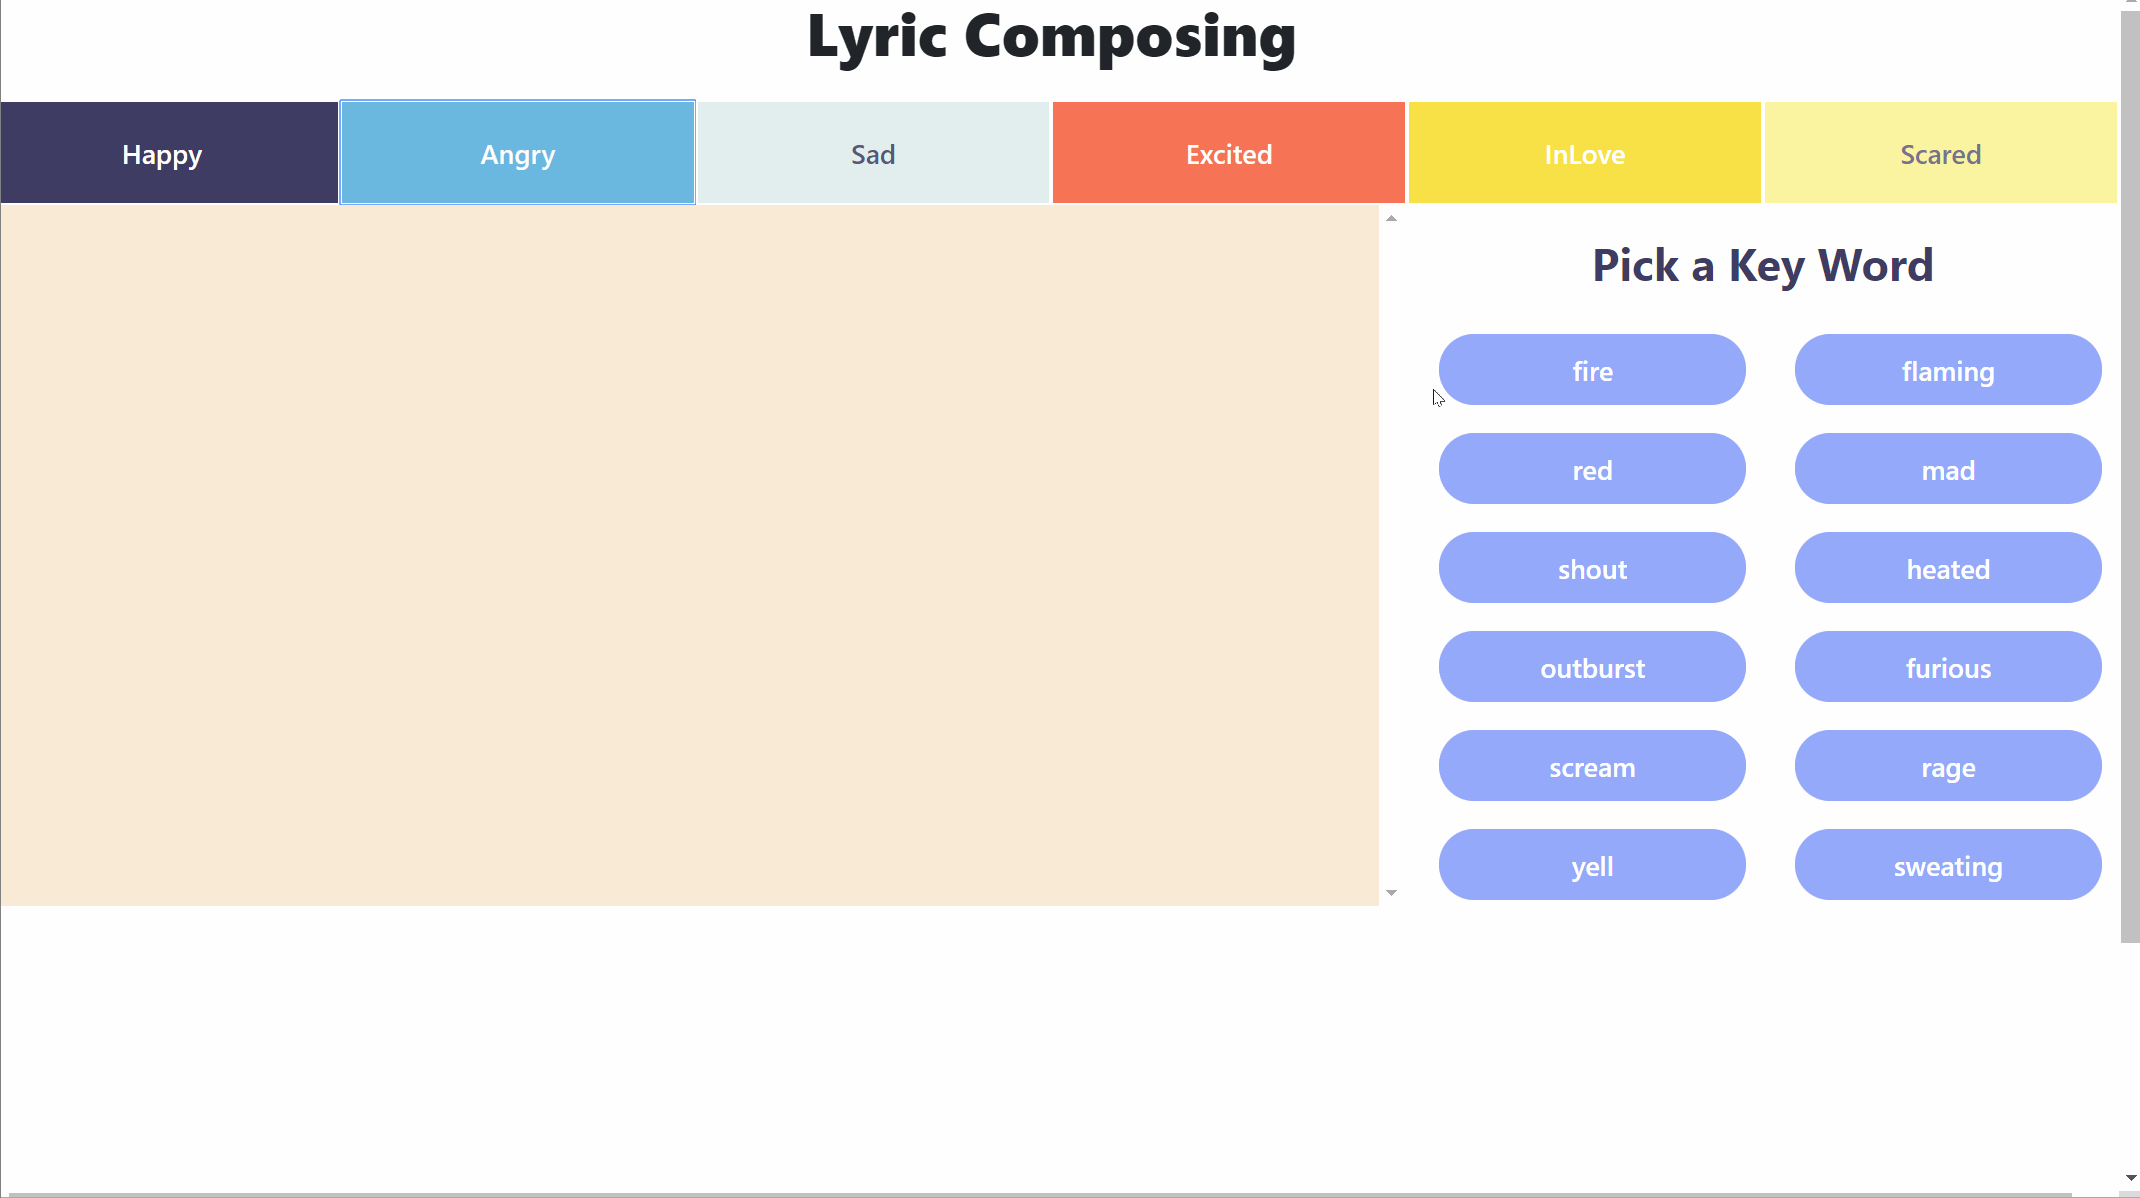Select the 'yell' keyword button

(x=1592, y=866)
